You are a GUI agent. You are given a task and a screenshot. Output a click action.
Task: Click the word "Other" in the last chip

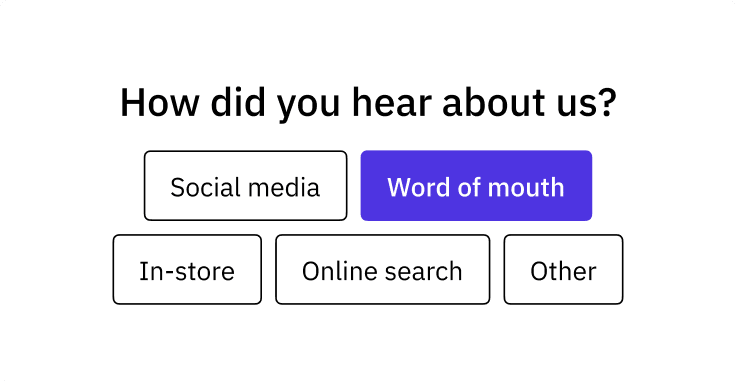point(563,271)
